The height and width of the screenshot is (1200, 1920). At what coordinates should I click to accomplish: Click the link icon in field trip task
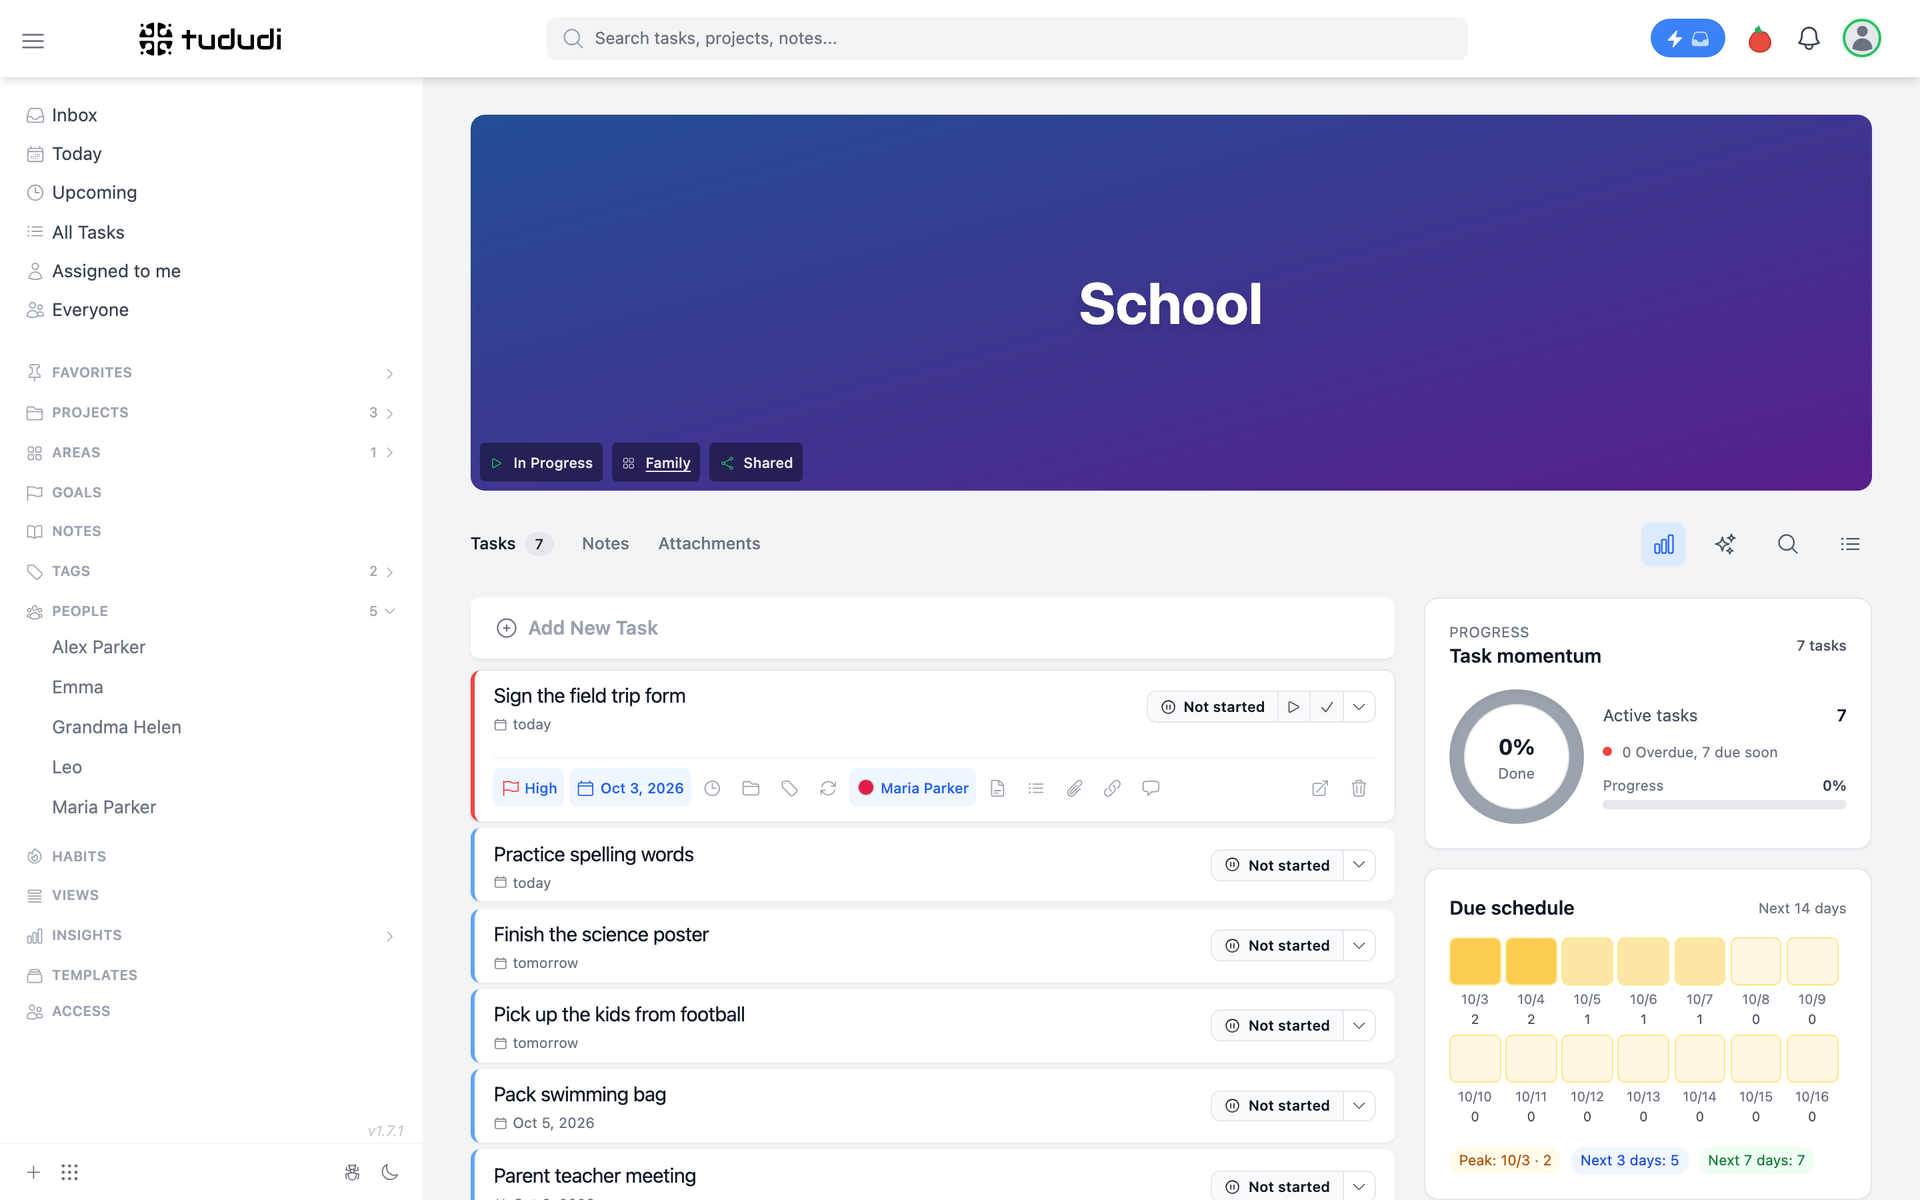1112,788
